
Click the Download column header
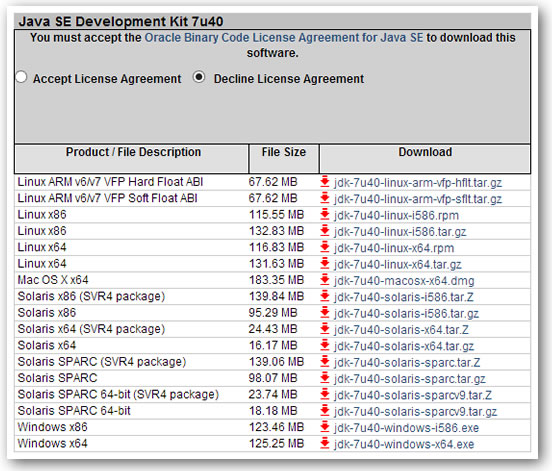[x=425, y=158]
